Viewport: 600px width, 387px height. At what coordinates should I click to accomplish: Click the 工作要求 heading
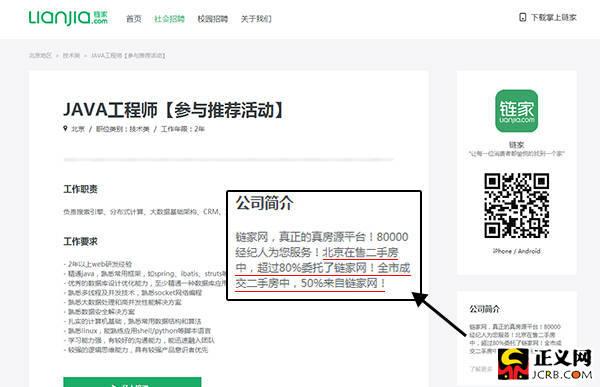point(80,242)
